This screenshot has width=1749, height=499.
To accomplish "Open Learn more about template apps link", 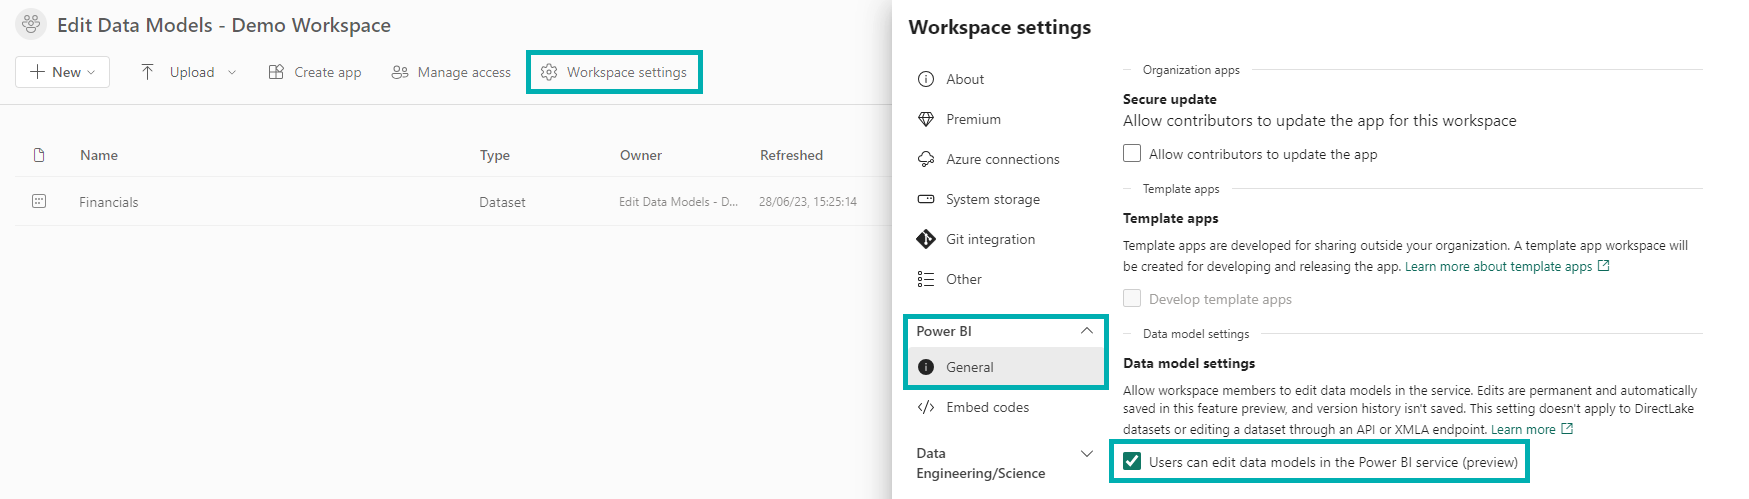I will point(1498,266).
